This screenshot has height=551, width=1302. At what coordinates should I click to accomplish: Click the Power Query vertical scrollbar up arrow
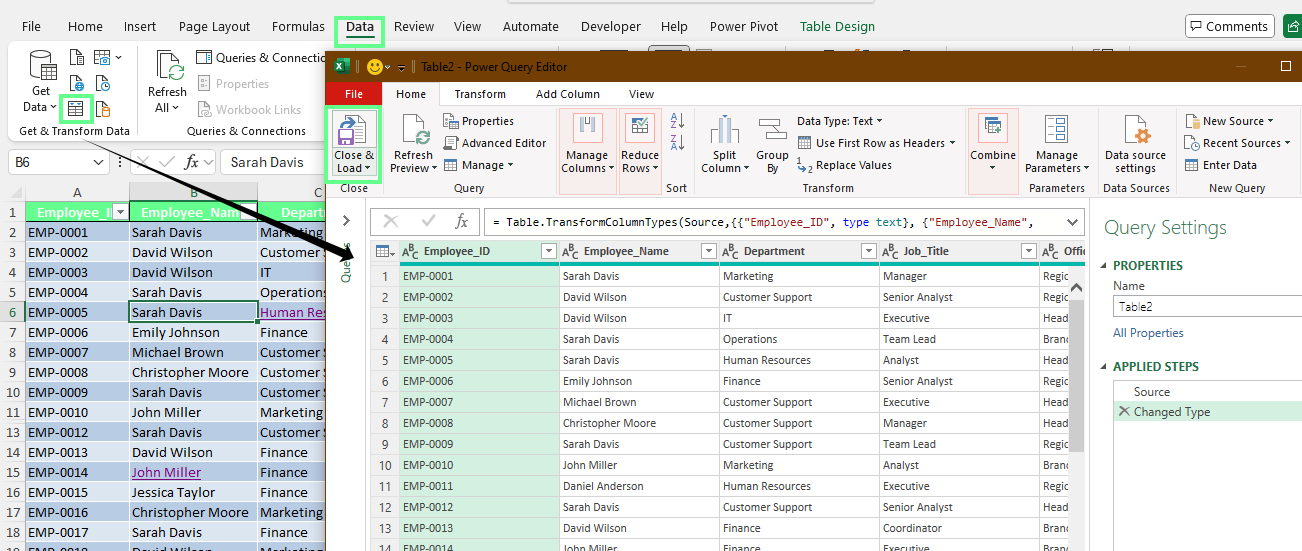[1076, 288]
